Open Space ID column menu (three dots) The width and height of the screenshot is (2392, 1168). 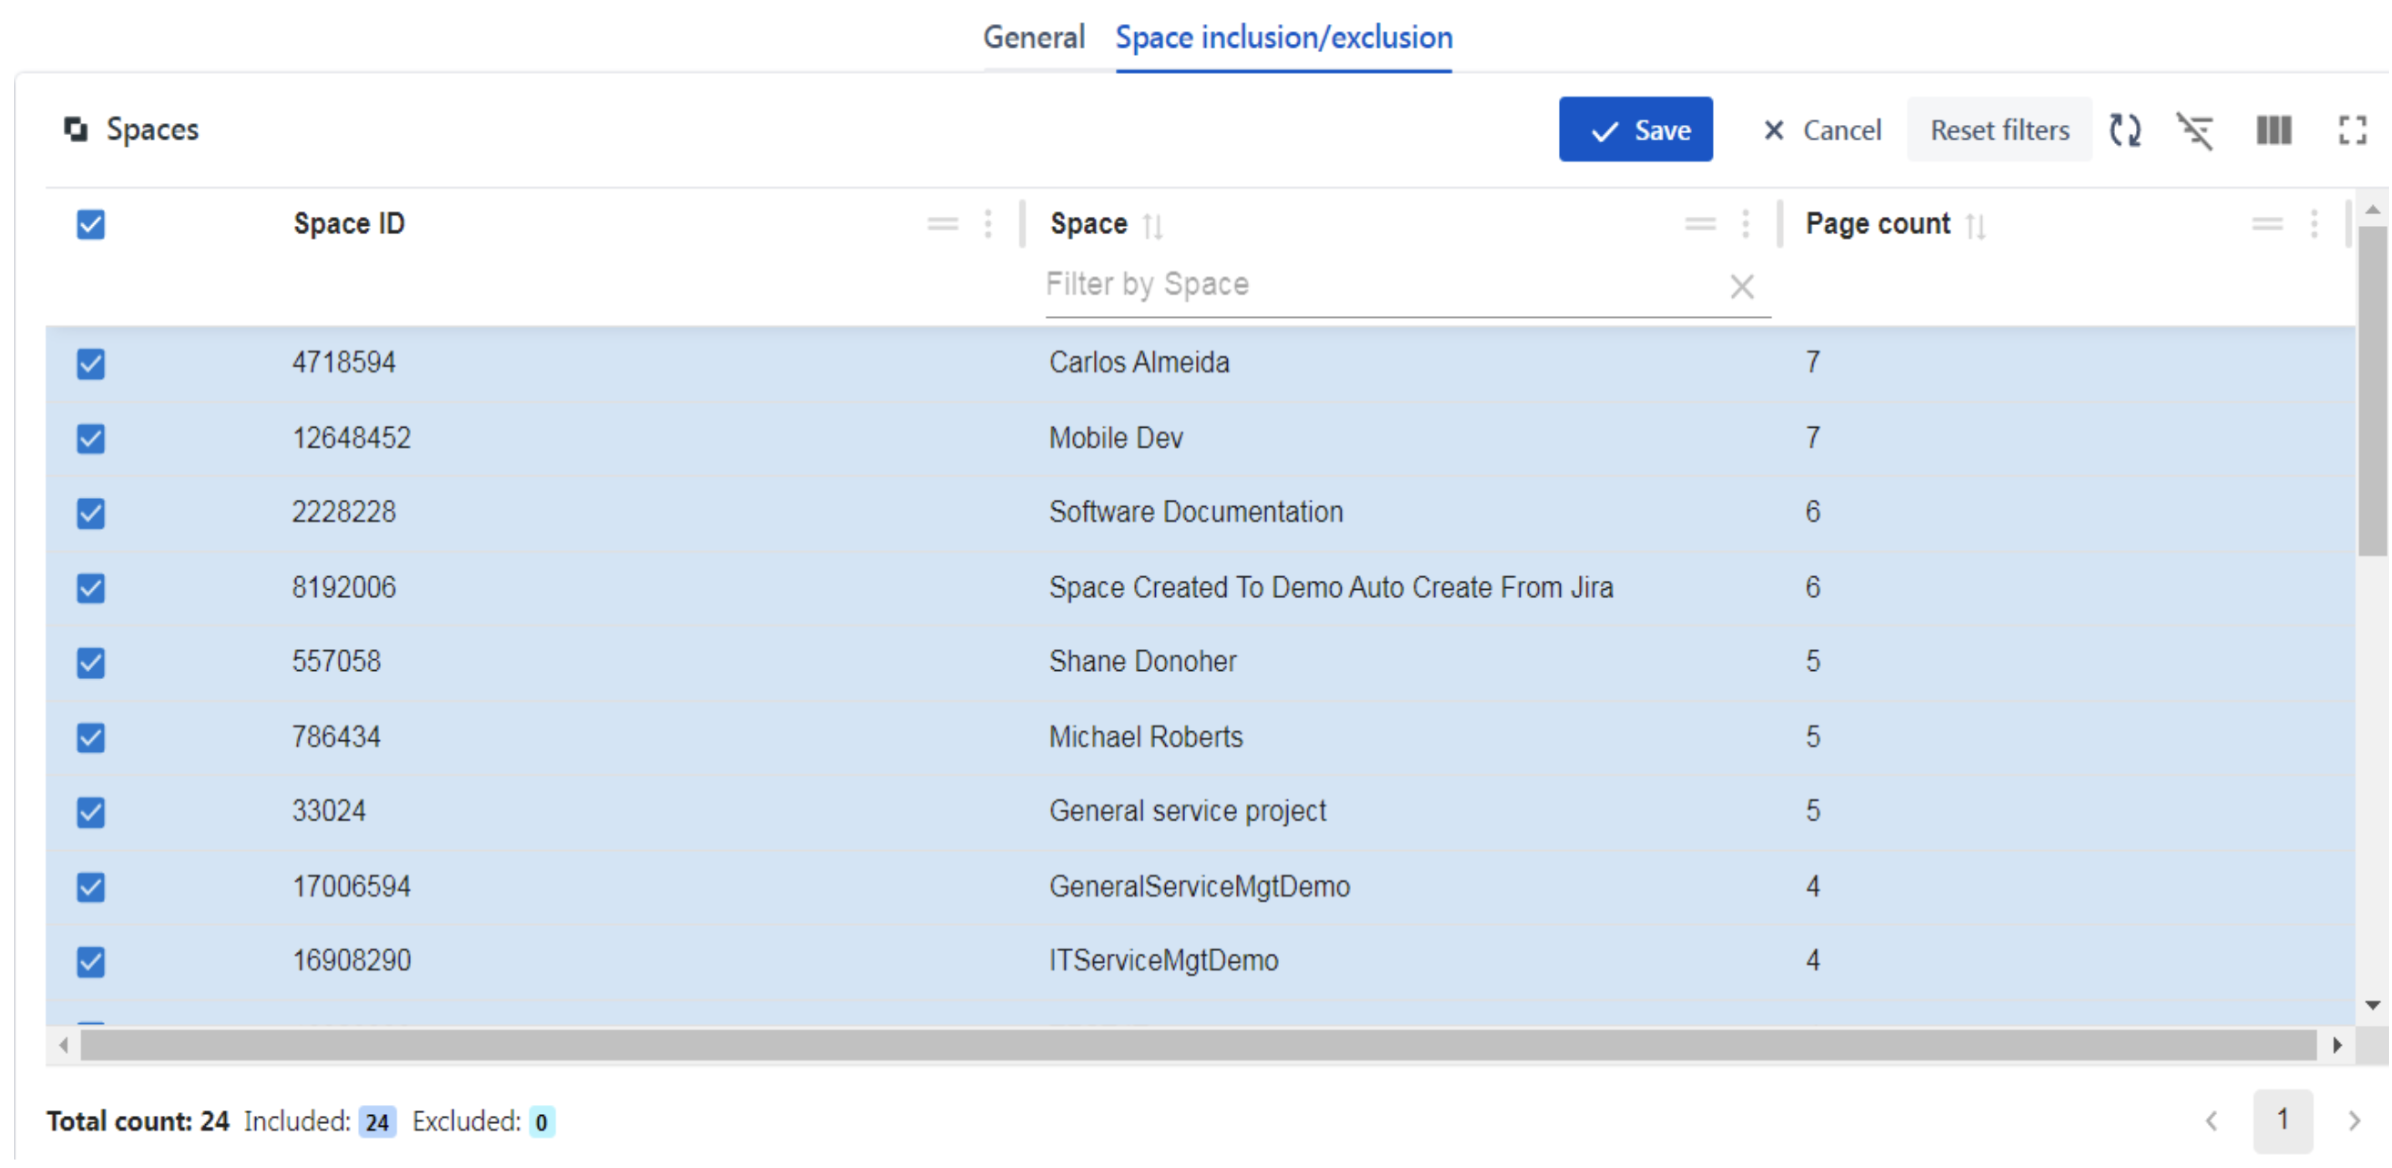988,224
